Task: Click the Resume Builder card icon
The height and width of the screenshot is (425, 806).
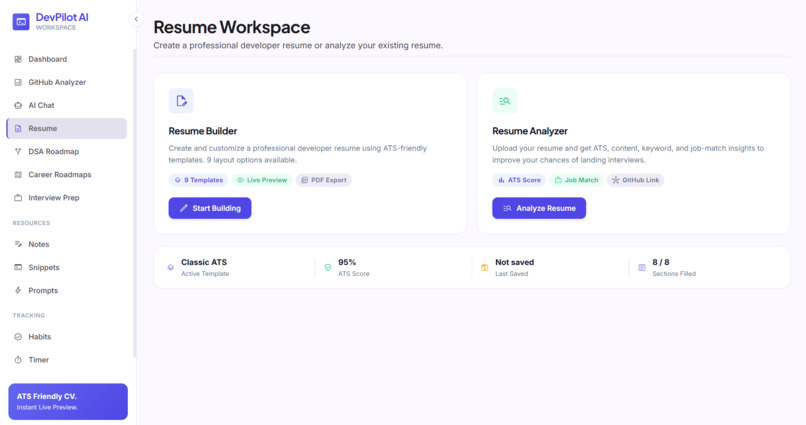Action: pyautogui.click(x=181, y=101)
